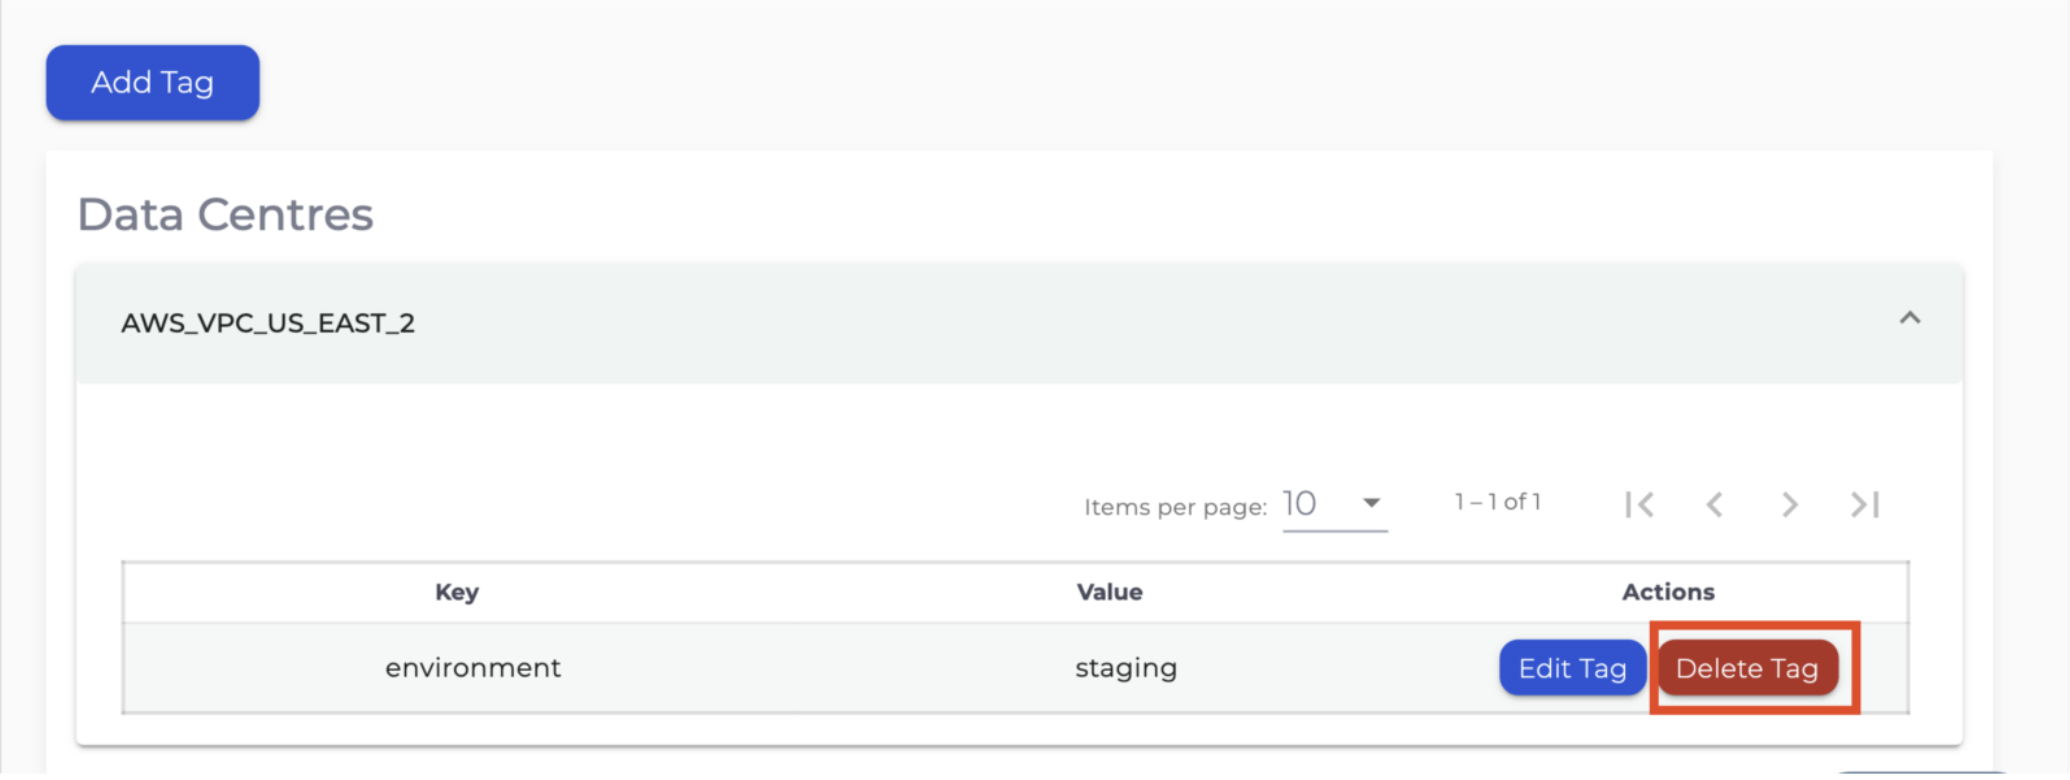Click the Actions column header

click(x=1668, y=592)
